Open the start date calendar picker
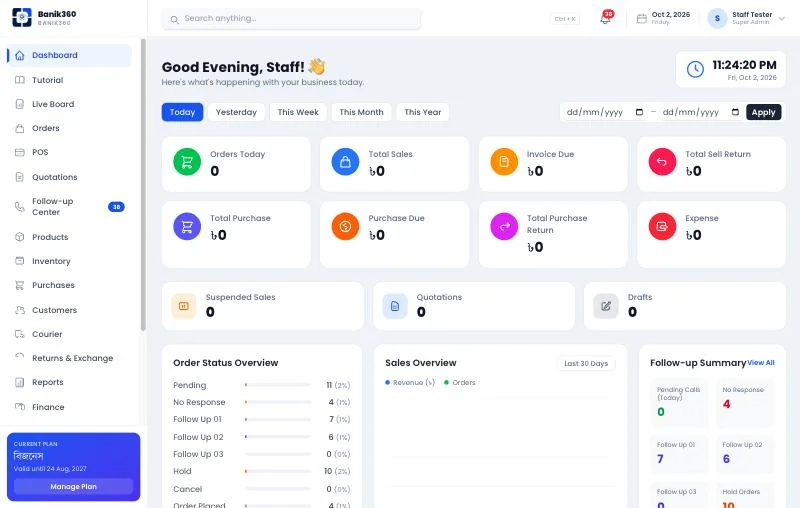 click(639, 112)
